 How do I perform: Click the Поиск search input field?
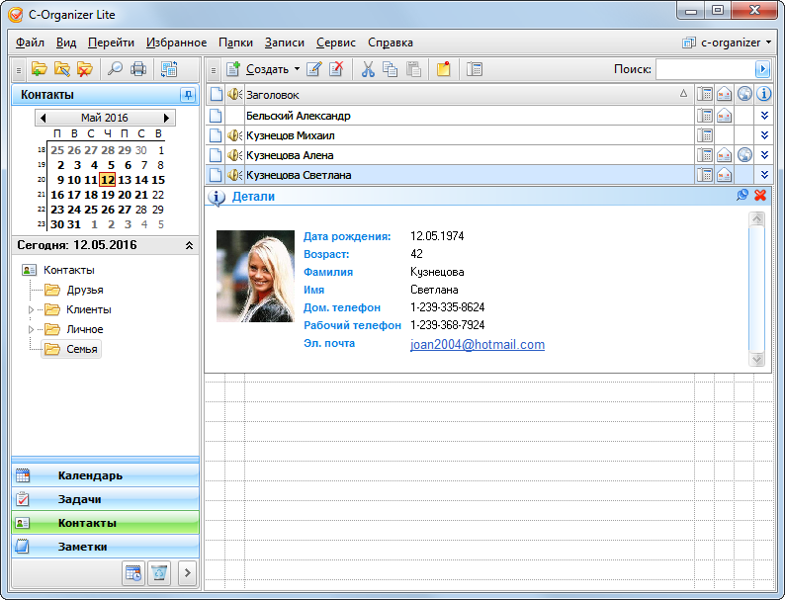(x=704, y=69)
